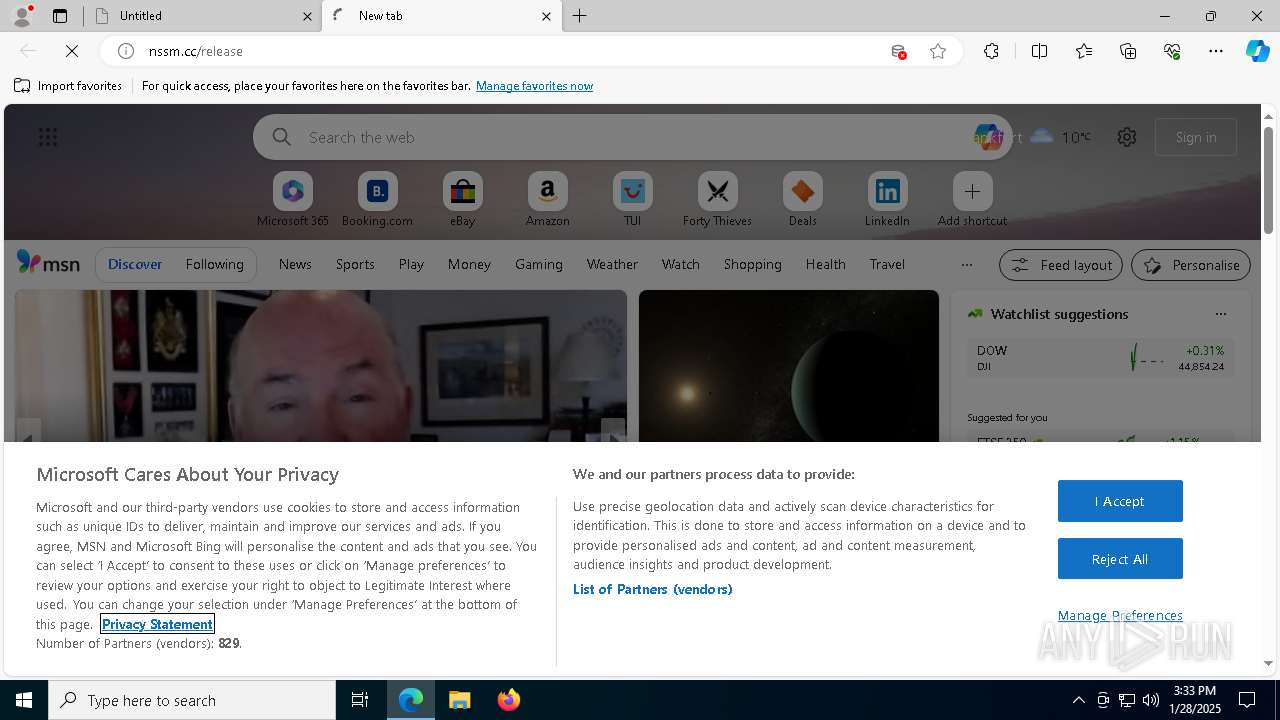Image resolution: width=1280 pixels, height=720 pixels.
Task: Click Manage favorites now link
Action: pos(534,86)
